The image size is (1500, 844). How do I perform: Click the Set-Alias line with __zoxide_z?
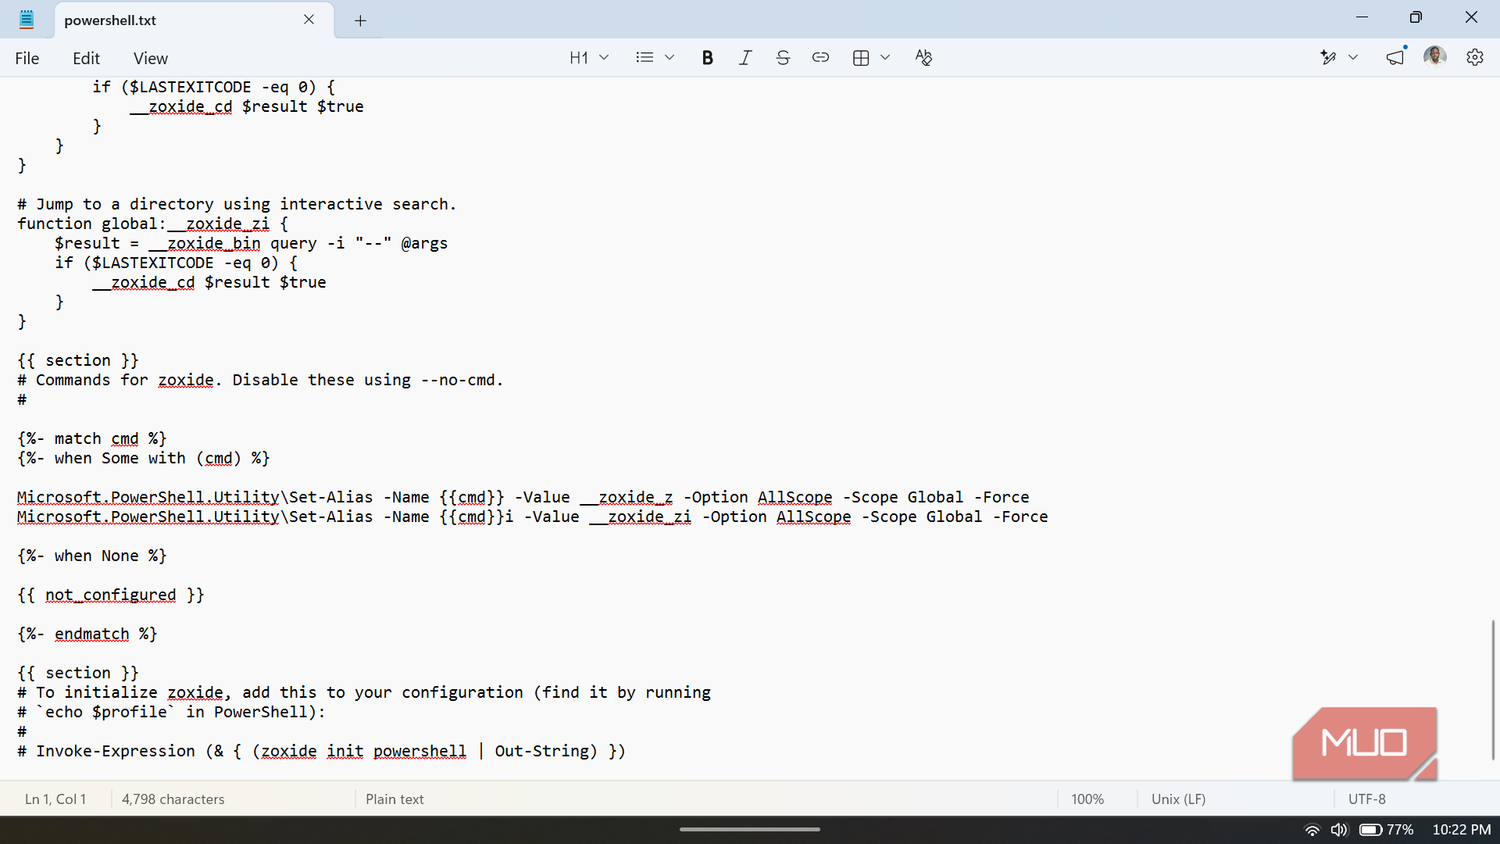[523, 497]
